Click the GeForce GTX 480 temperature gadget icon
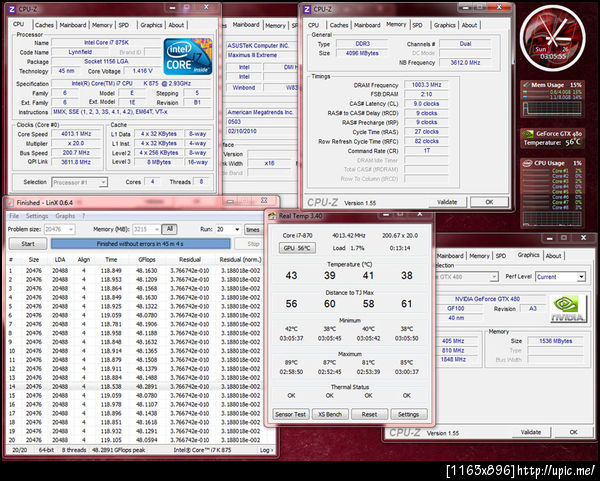 click(528, 134)
